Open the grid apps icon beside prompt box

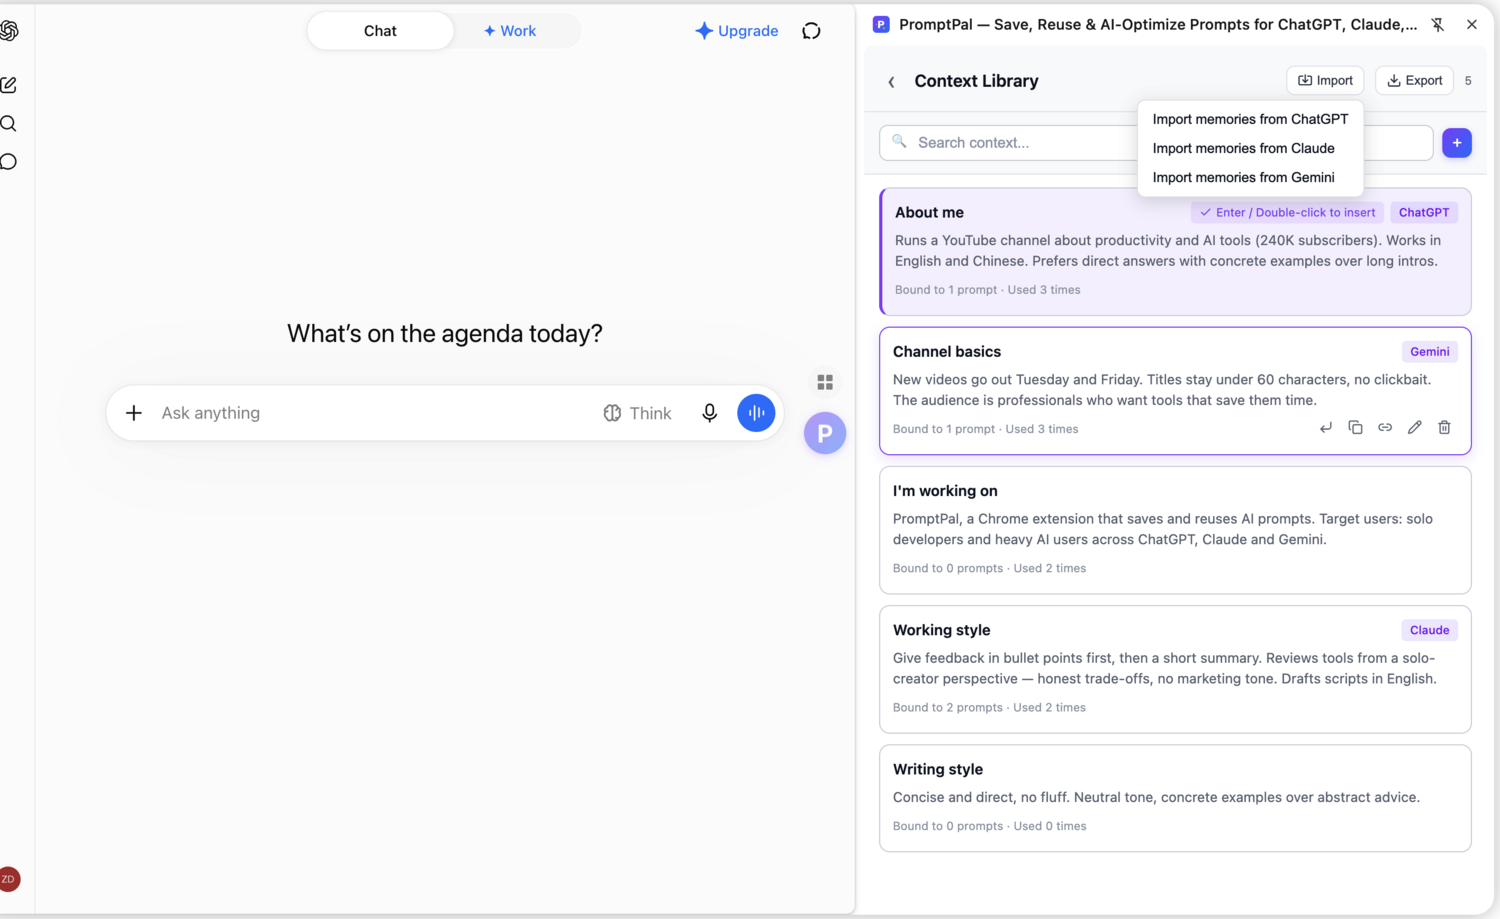click(x=825, y=382)
